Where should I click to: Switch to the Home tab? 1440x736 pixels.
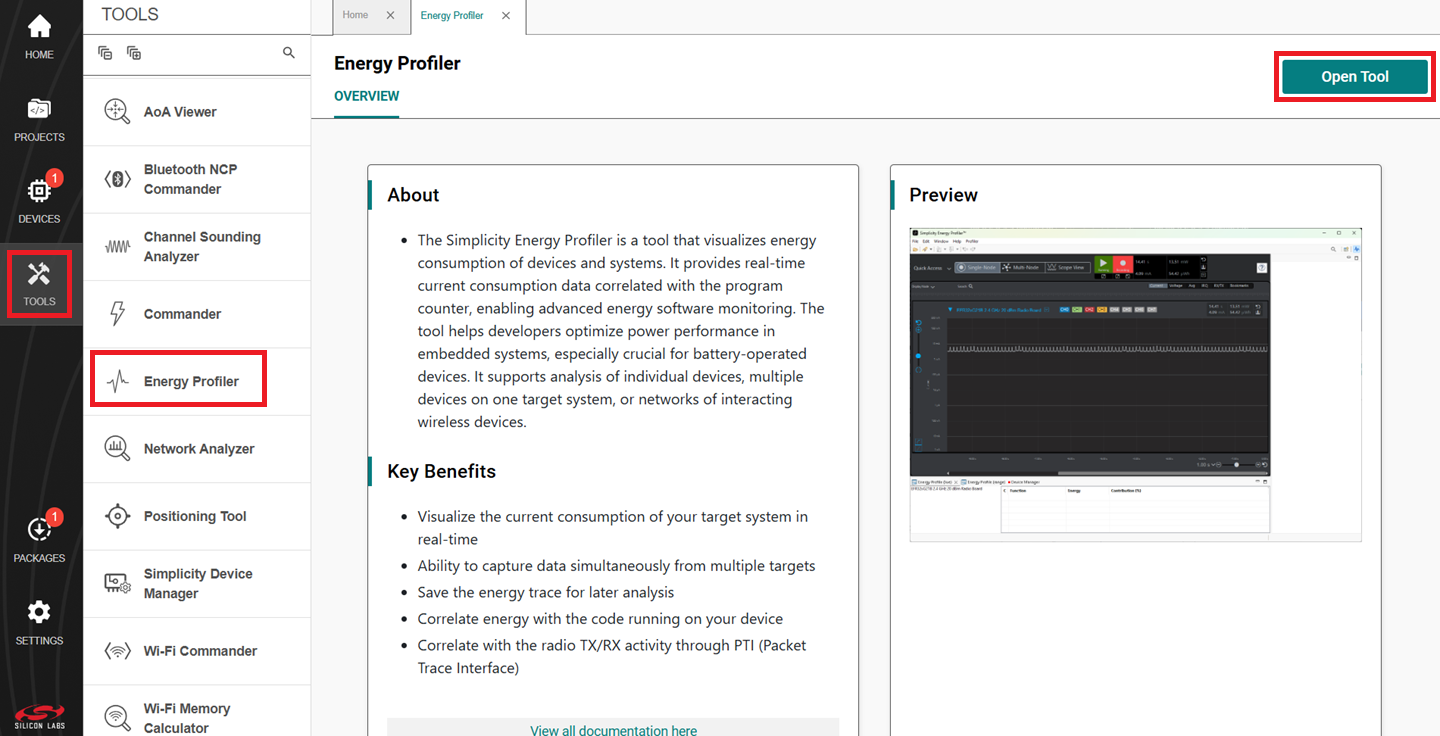tap(355, 15)
